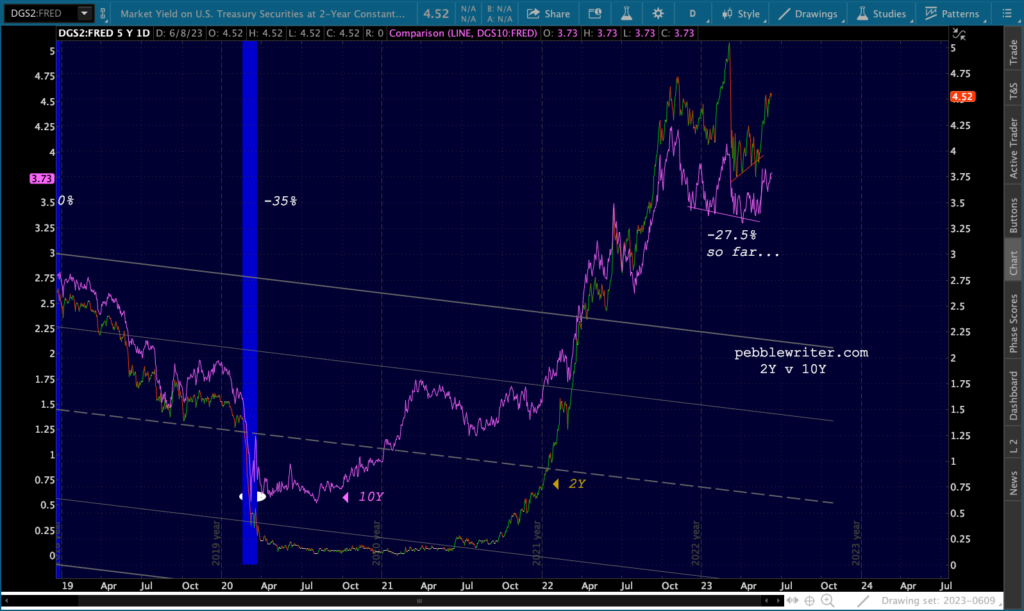The height and width of the screenshot is (611, 1024).
Task: Open the symbol selector dropdown arrow
Action: [84, 13]
